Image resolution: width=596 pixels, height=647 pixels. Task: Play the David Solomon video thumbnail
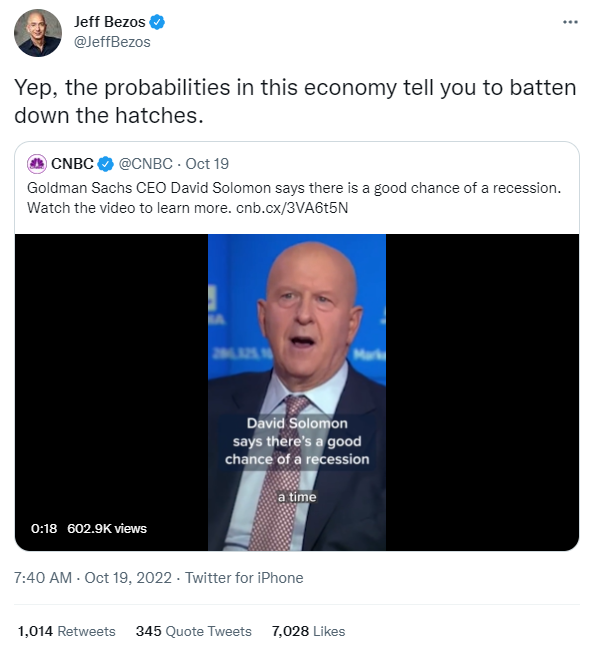297,392
